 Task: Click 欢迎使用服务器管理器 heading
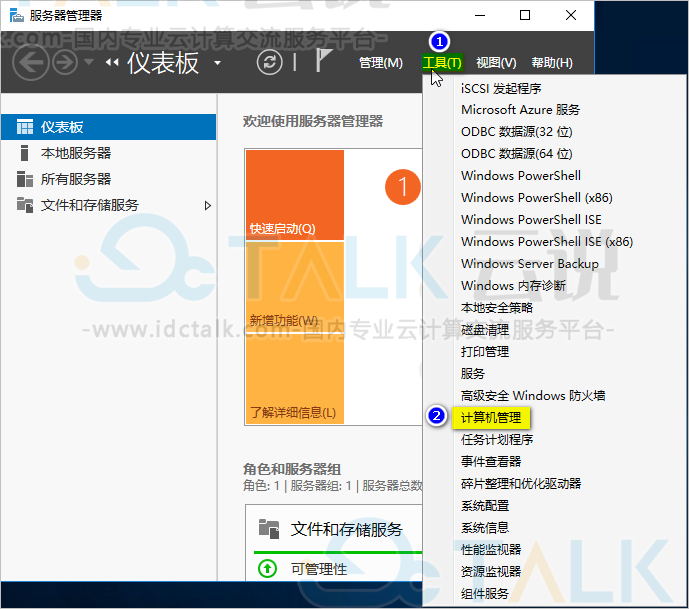[x=313, y=121]
